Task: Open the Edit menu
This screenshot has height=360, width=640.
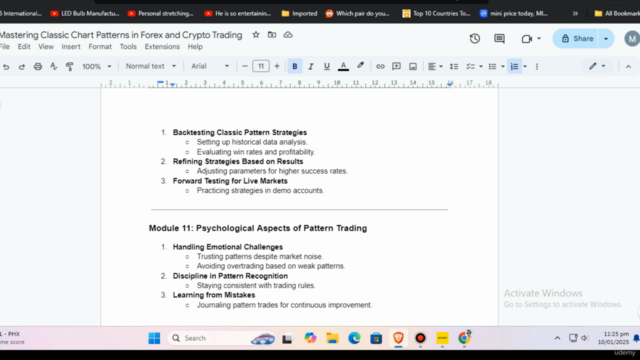Action: (x=24, y=47)
